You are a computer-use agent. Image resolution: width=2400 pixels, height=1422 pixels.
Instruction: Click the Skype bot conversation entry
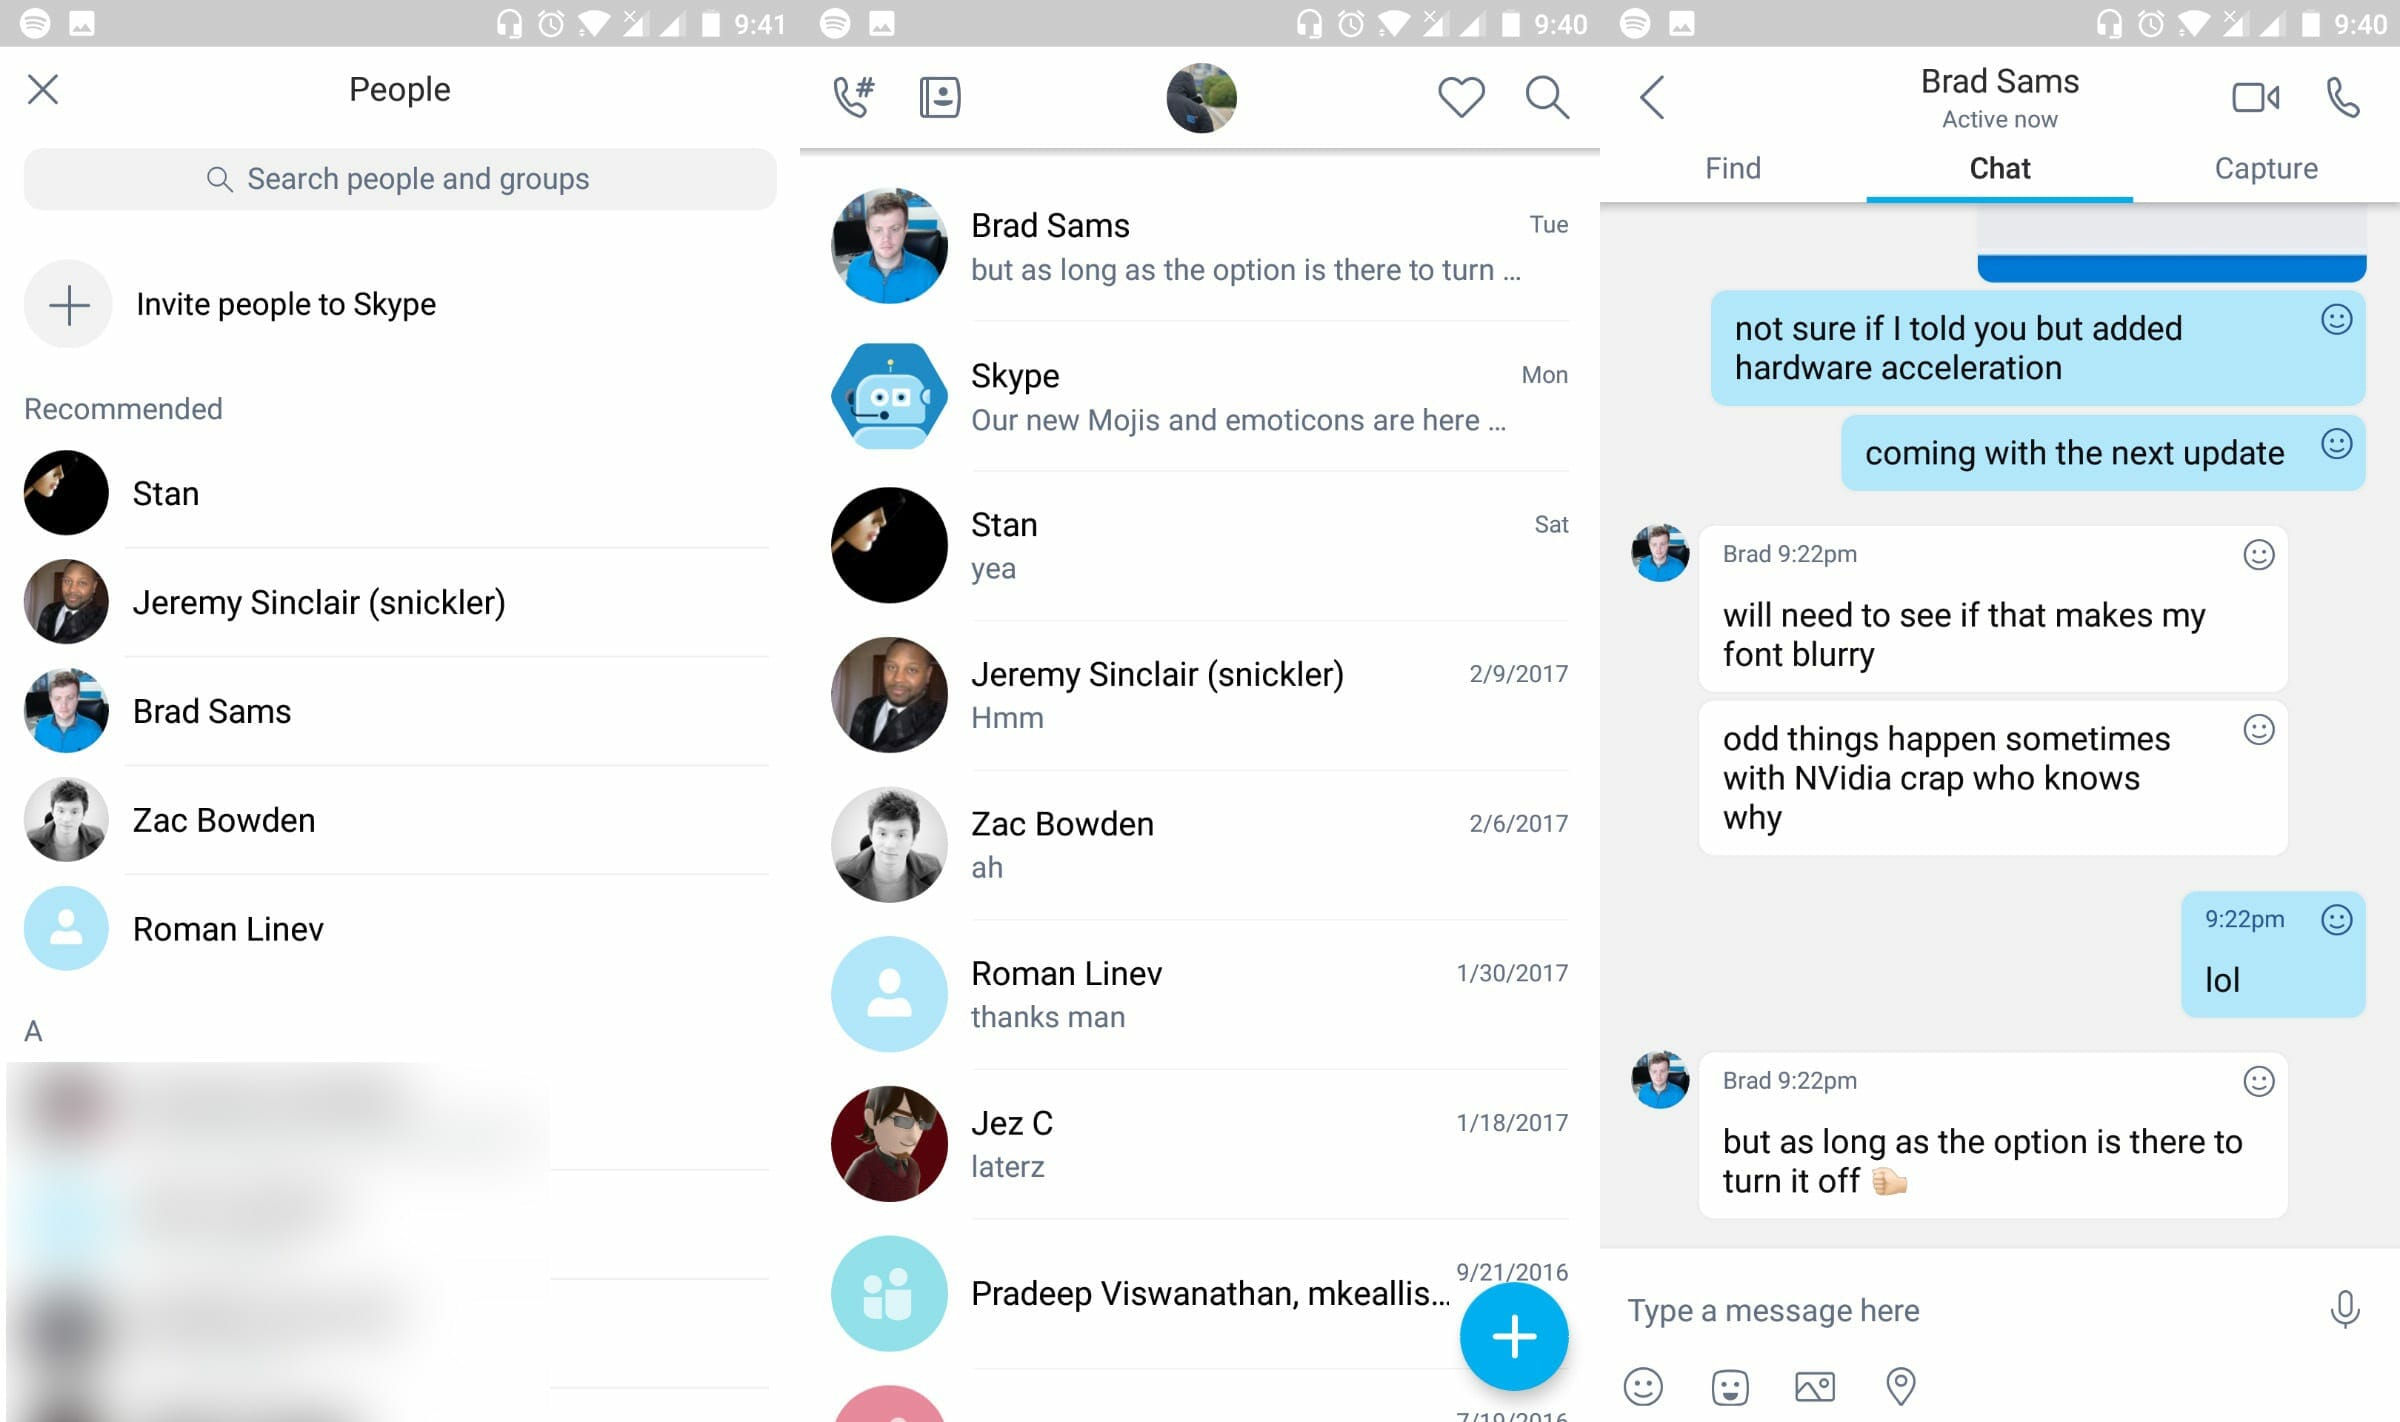click(1197, 394)
